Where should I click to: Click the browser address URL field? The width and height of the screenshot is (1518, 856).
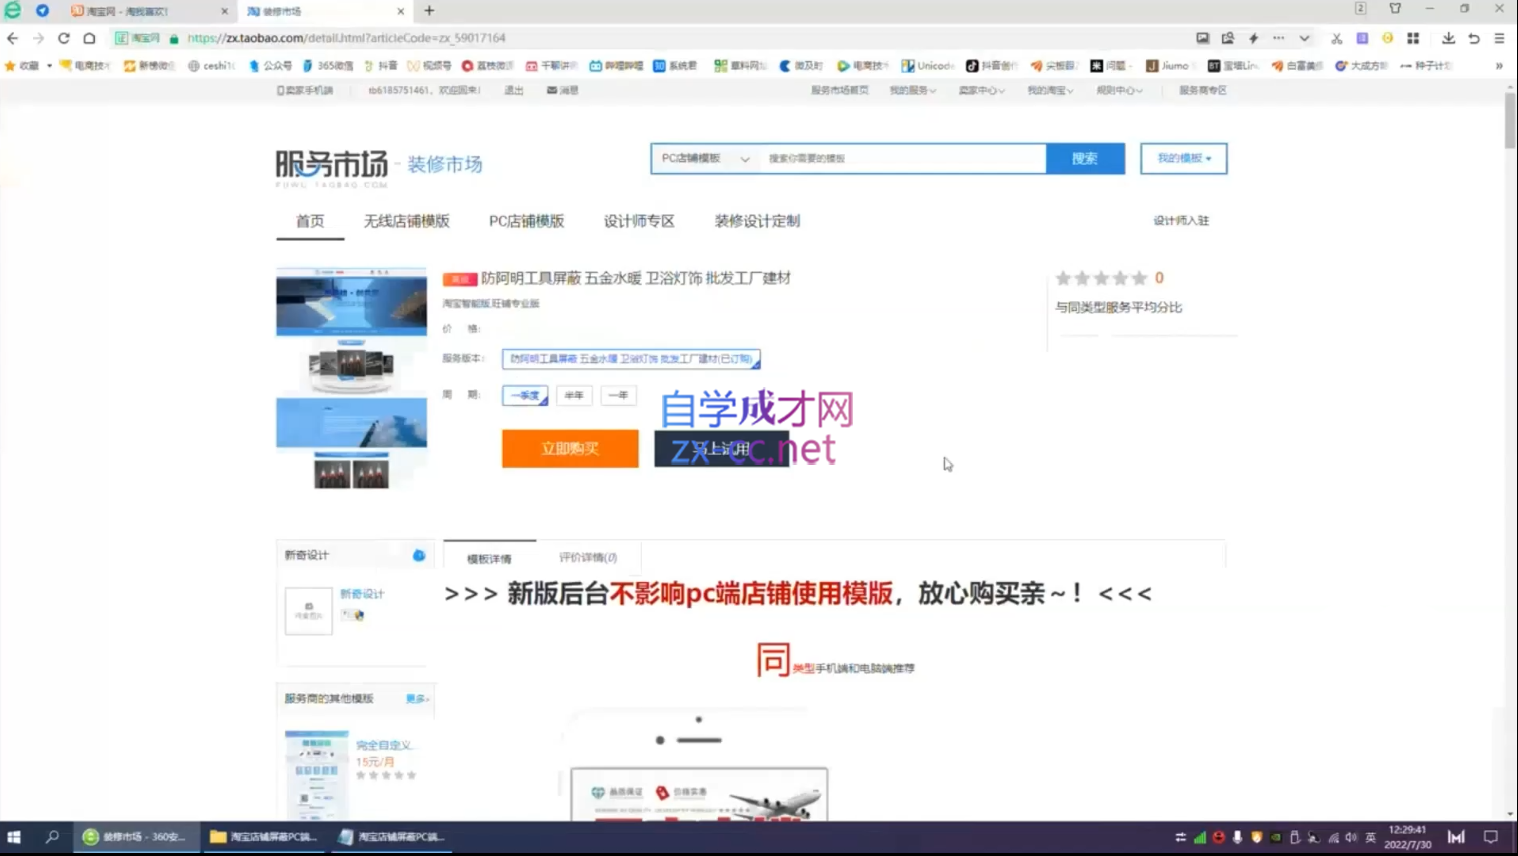pyautogui.click(x=650, y=38)
